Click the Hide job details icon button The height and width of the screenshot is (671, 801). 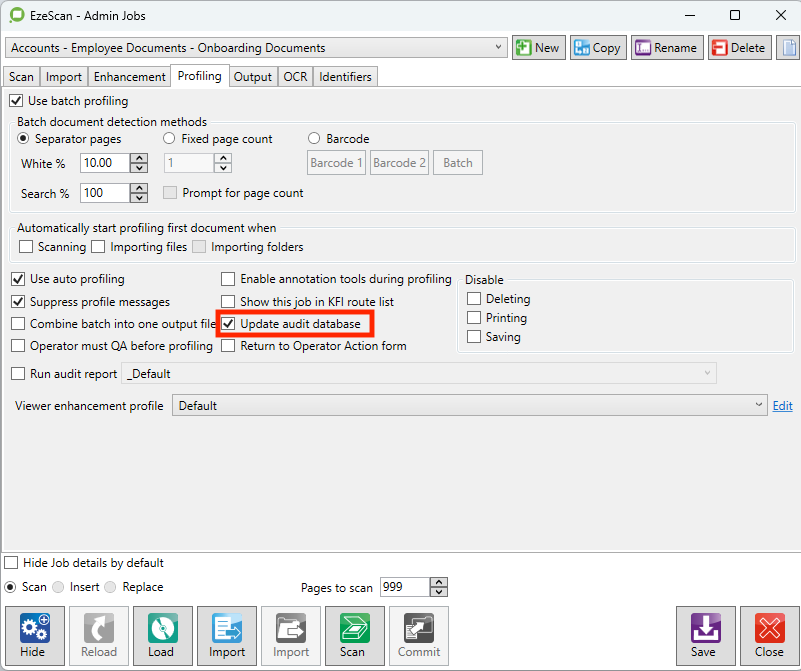pos(35,635)
